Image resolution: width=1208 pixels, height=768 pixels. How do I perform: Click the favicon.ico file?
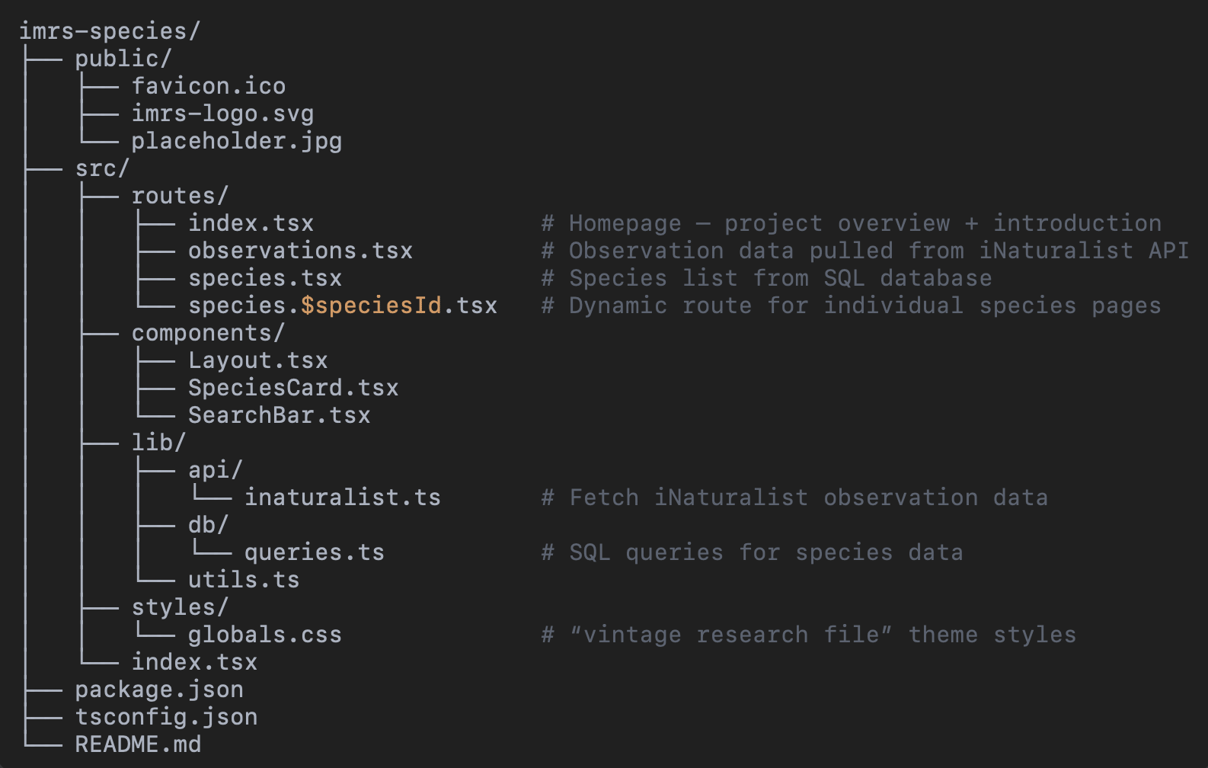point(208,86)
